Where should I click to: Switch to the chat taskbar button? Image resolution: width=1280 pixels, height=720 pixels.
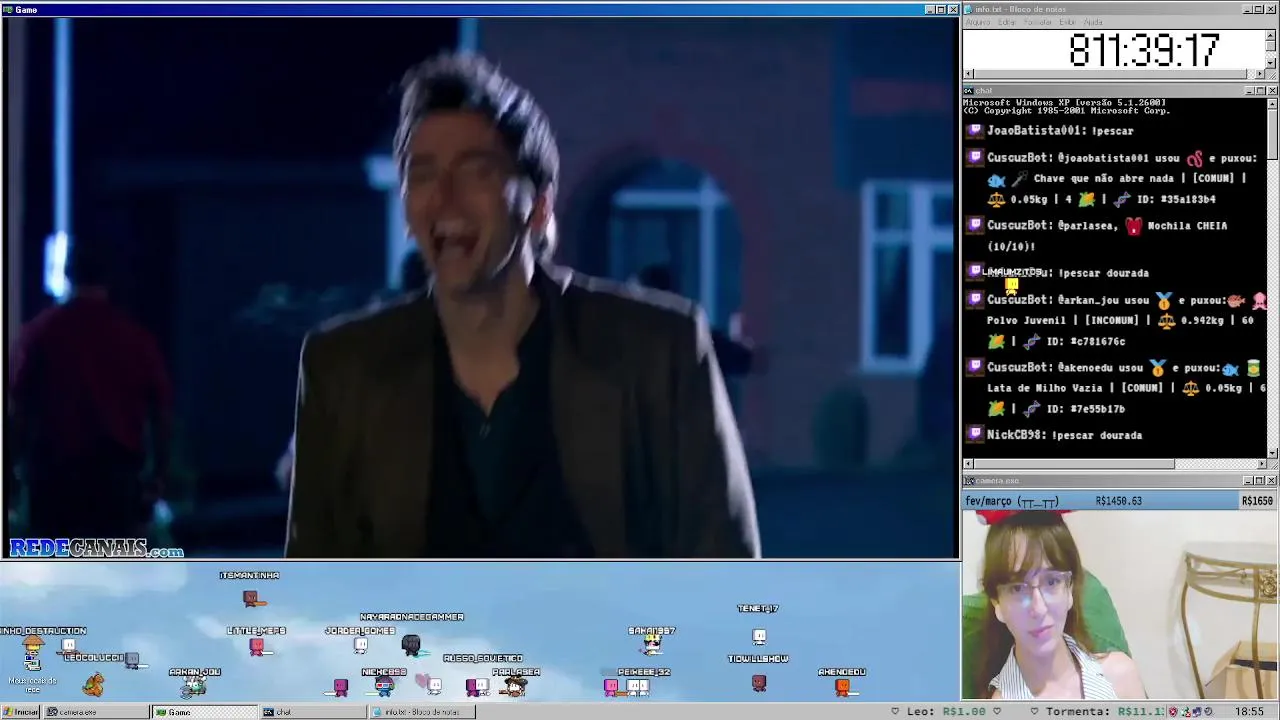[313, 712]
